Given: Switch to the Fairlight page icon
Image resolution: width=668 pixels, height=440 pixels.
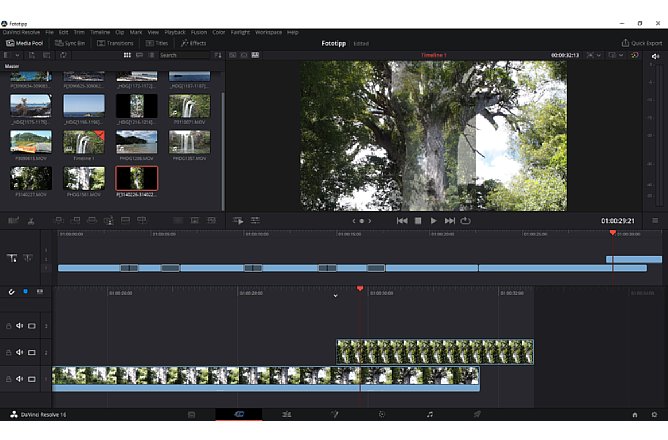Looking at the screenshot, I should [x=429, y=414].
